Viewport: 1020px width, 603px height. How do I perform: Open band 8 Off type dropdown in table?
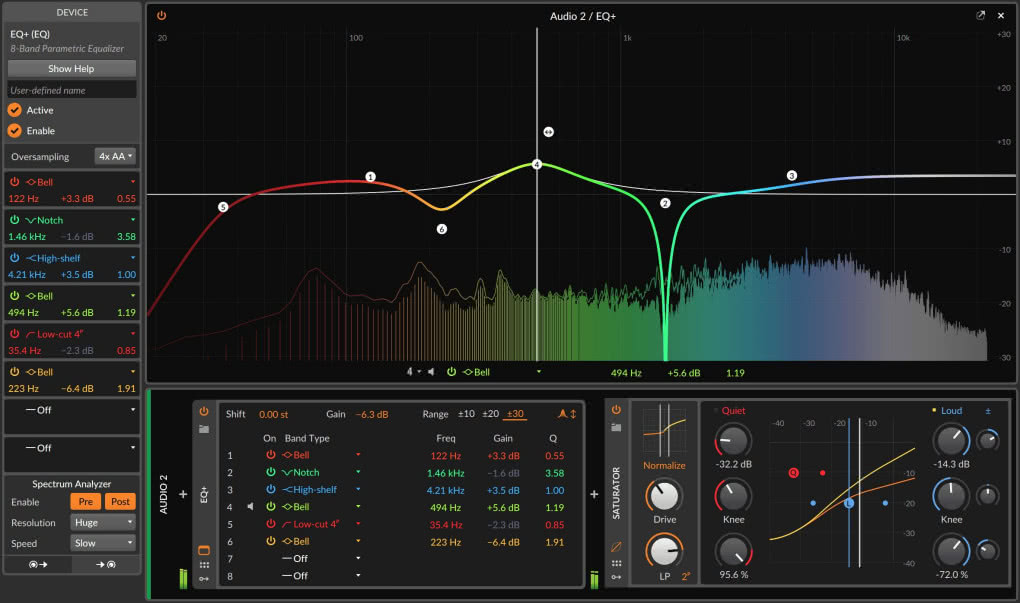(358, 576)
